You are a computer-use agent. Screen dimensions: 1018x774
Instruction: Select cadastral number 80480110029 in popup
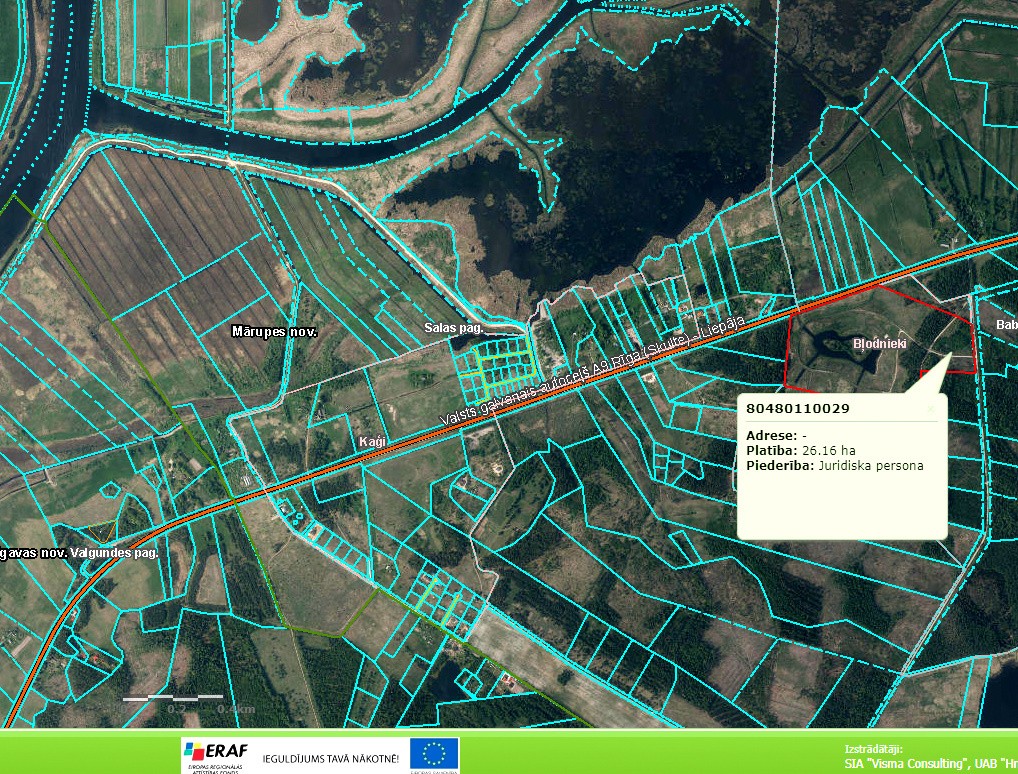pyautogui.click(x=798, y=409)
